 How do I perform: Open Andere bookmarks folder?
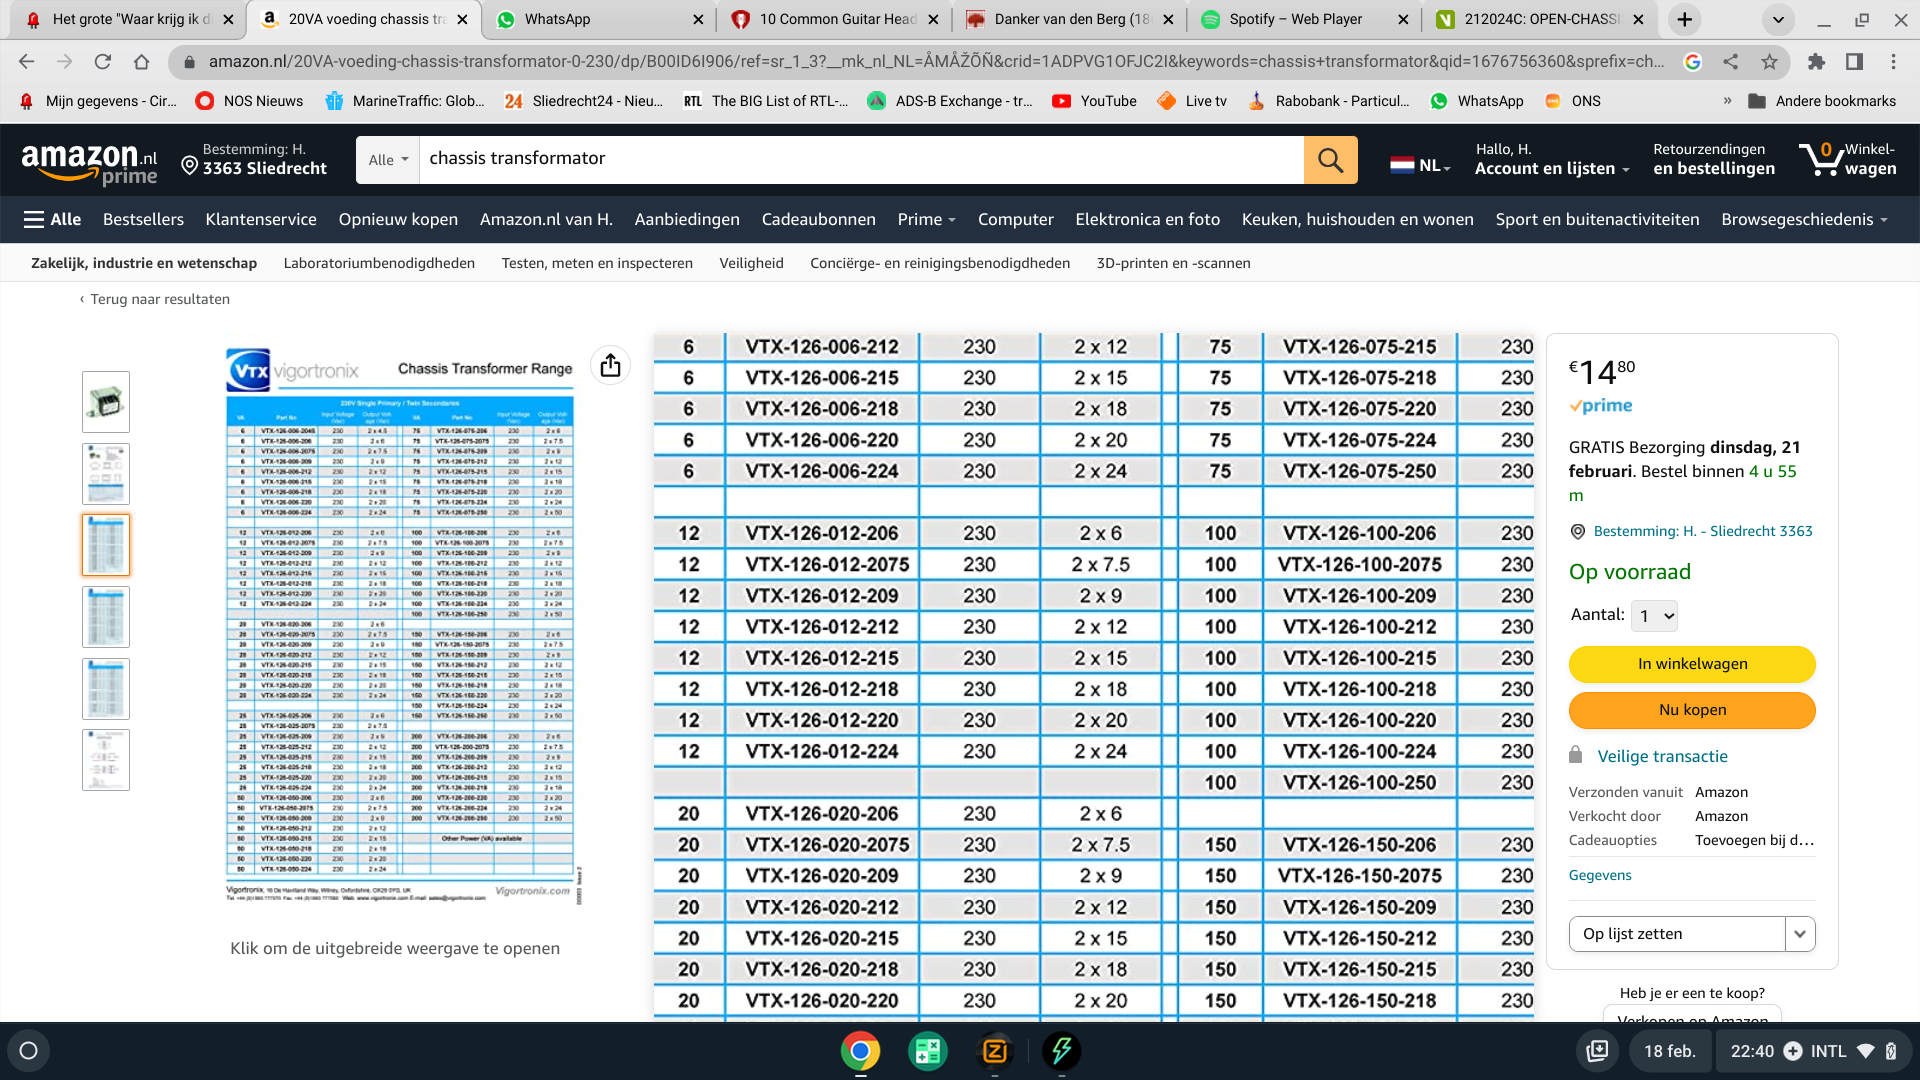(1822, 101)
